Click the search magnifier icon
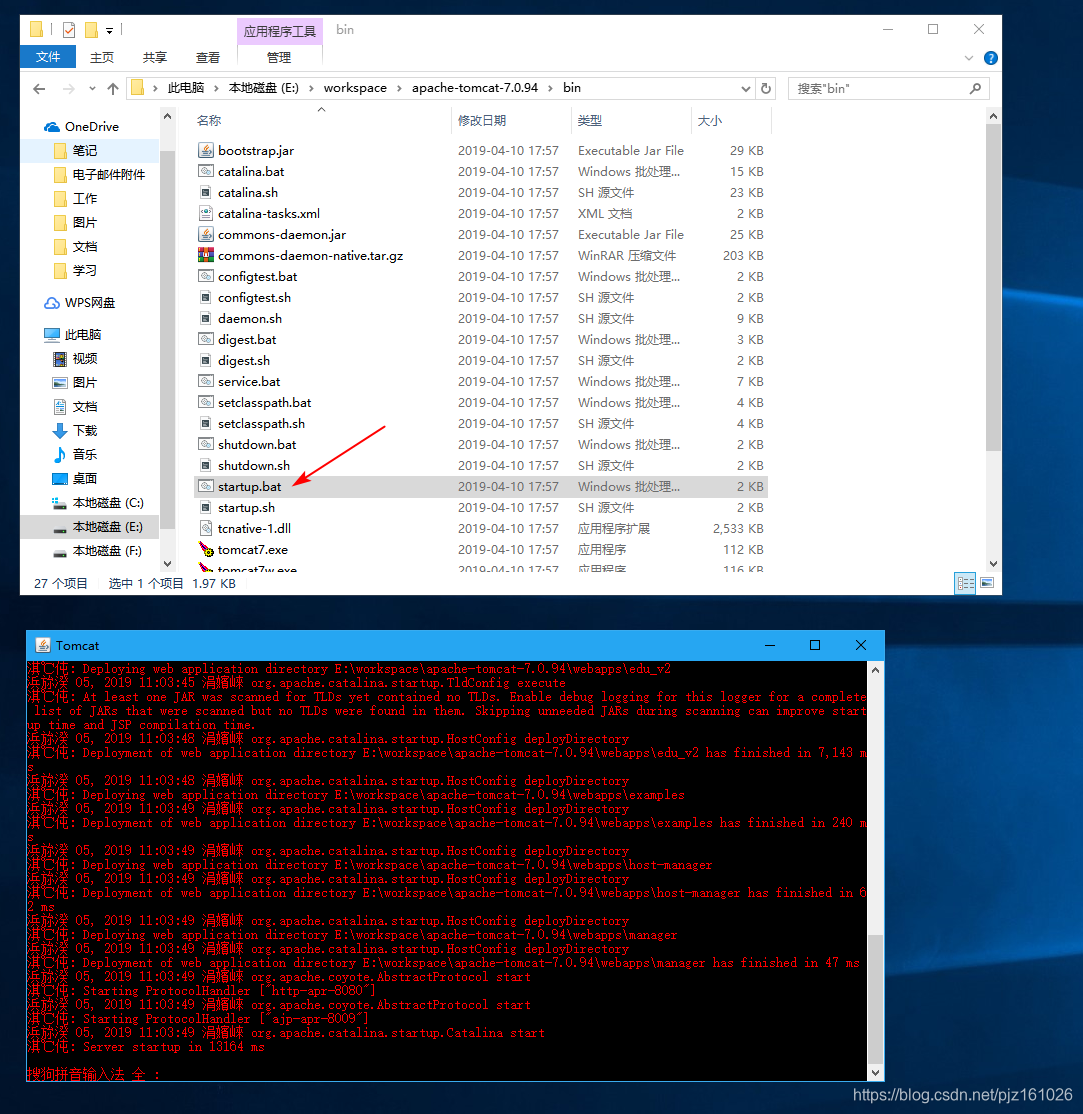 (975, 89)
